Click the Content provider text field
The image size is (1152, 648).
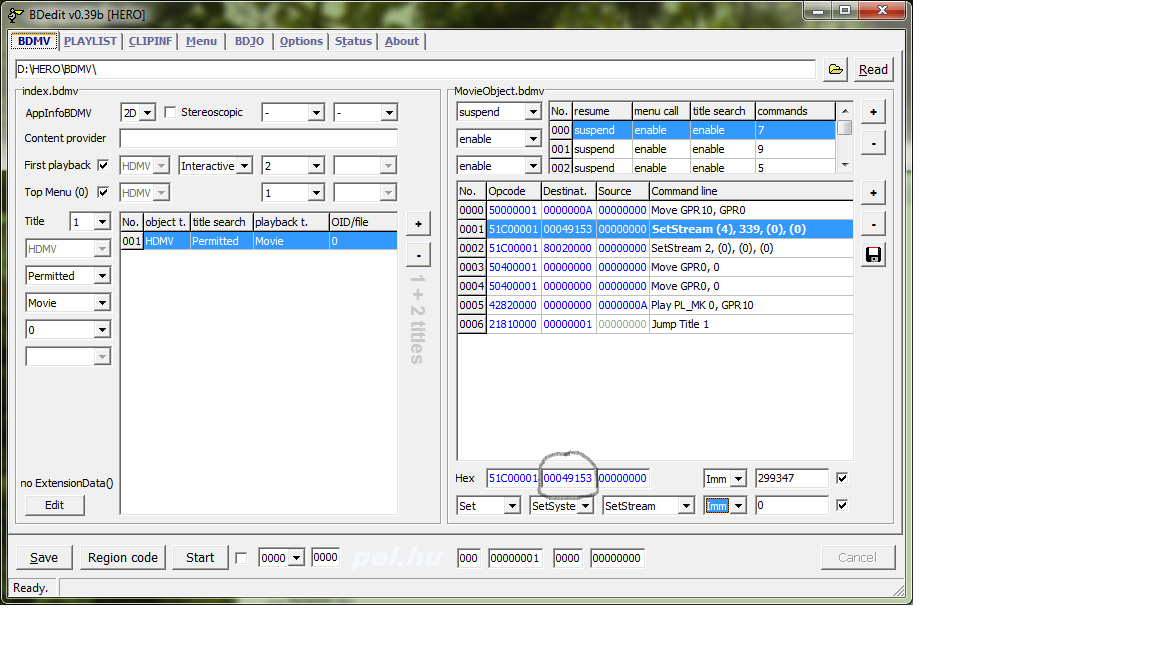tap(259, 139)
